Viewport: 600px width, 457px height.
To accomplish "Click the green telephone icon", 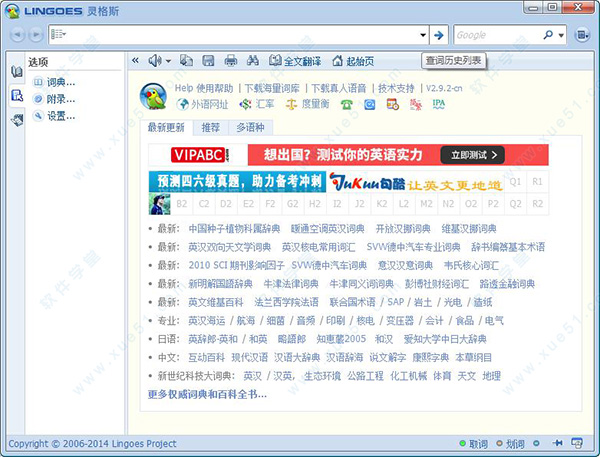I will point(347,104).
